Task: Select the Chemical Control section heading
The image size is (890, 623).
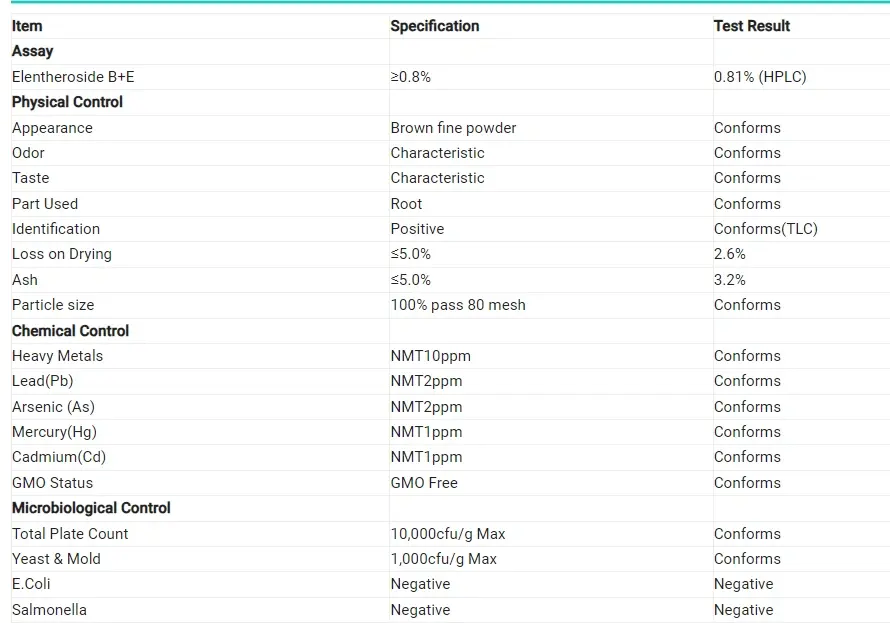Action: [x=70, y=331]
